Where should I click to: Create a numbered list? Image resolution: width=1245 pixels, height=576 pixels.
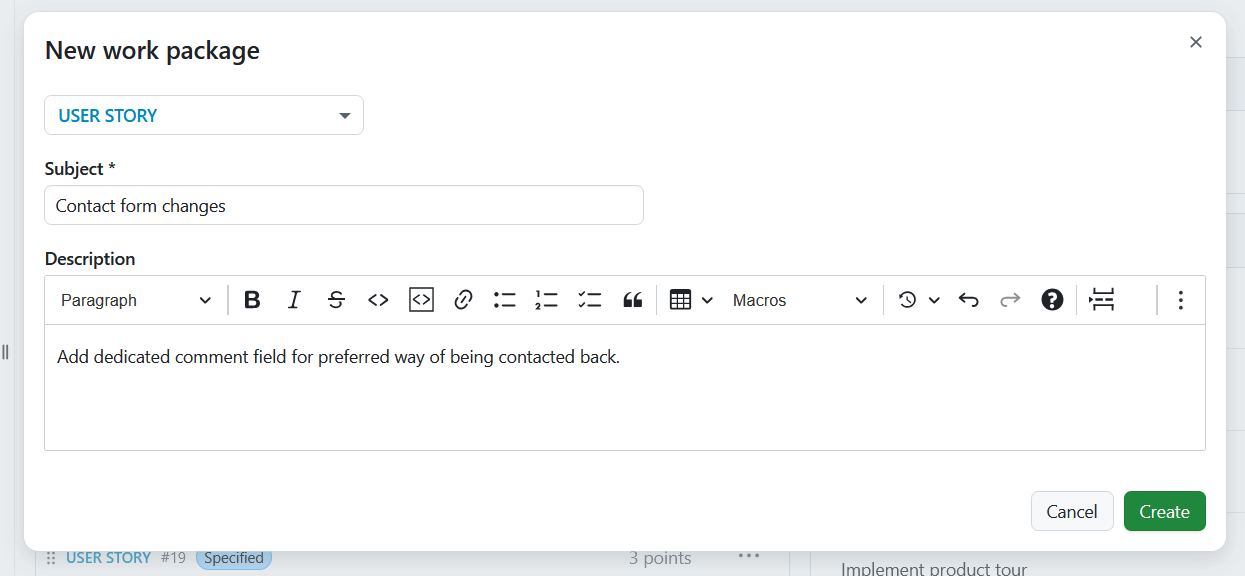click(546, 299)
